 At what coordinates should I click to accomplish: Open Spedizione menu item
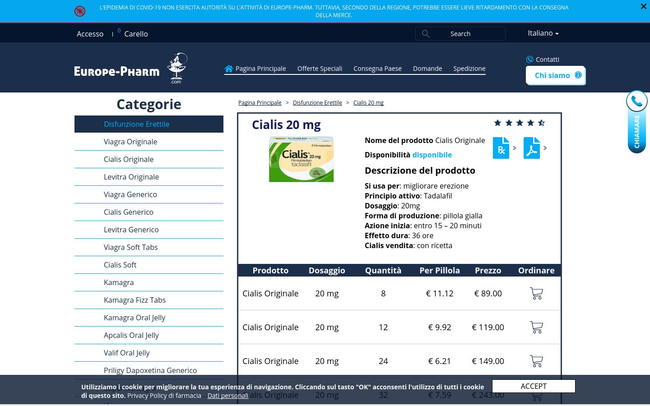pyautogui.click(x=469, y=69)
